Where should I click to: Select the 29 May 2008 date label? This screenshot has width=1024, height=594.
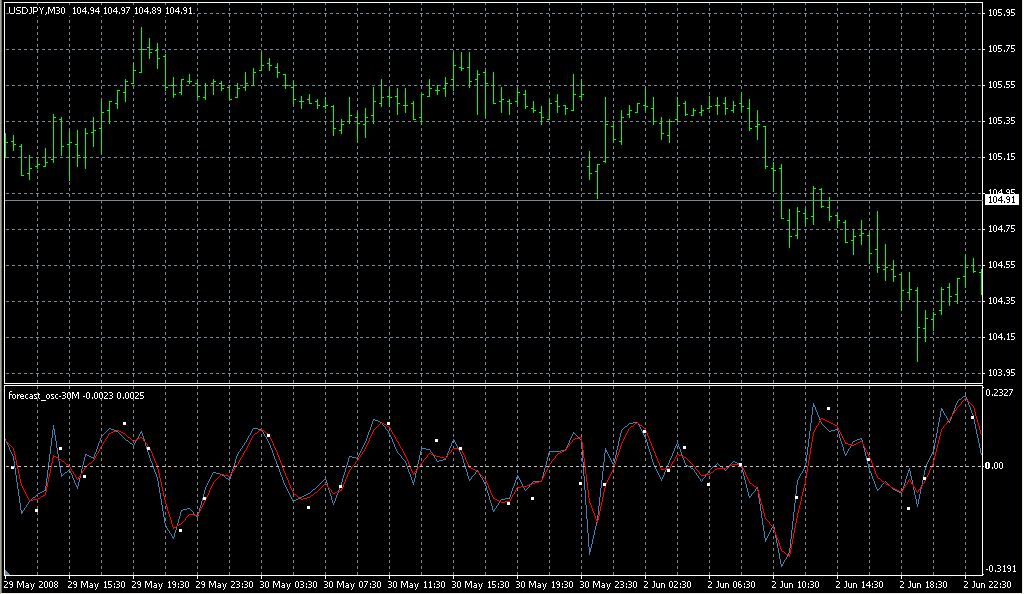[x=32, y=584]
